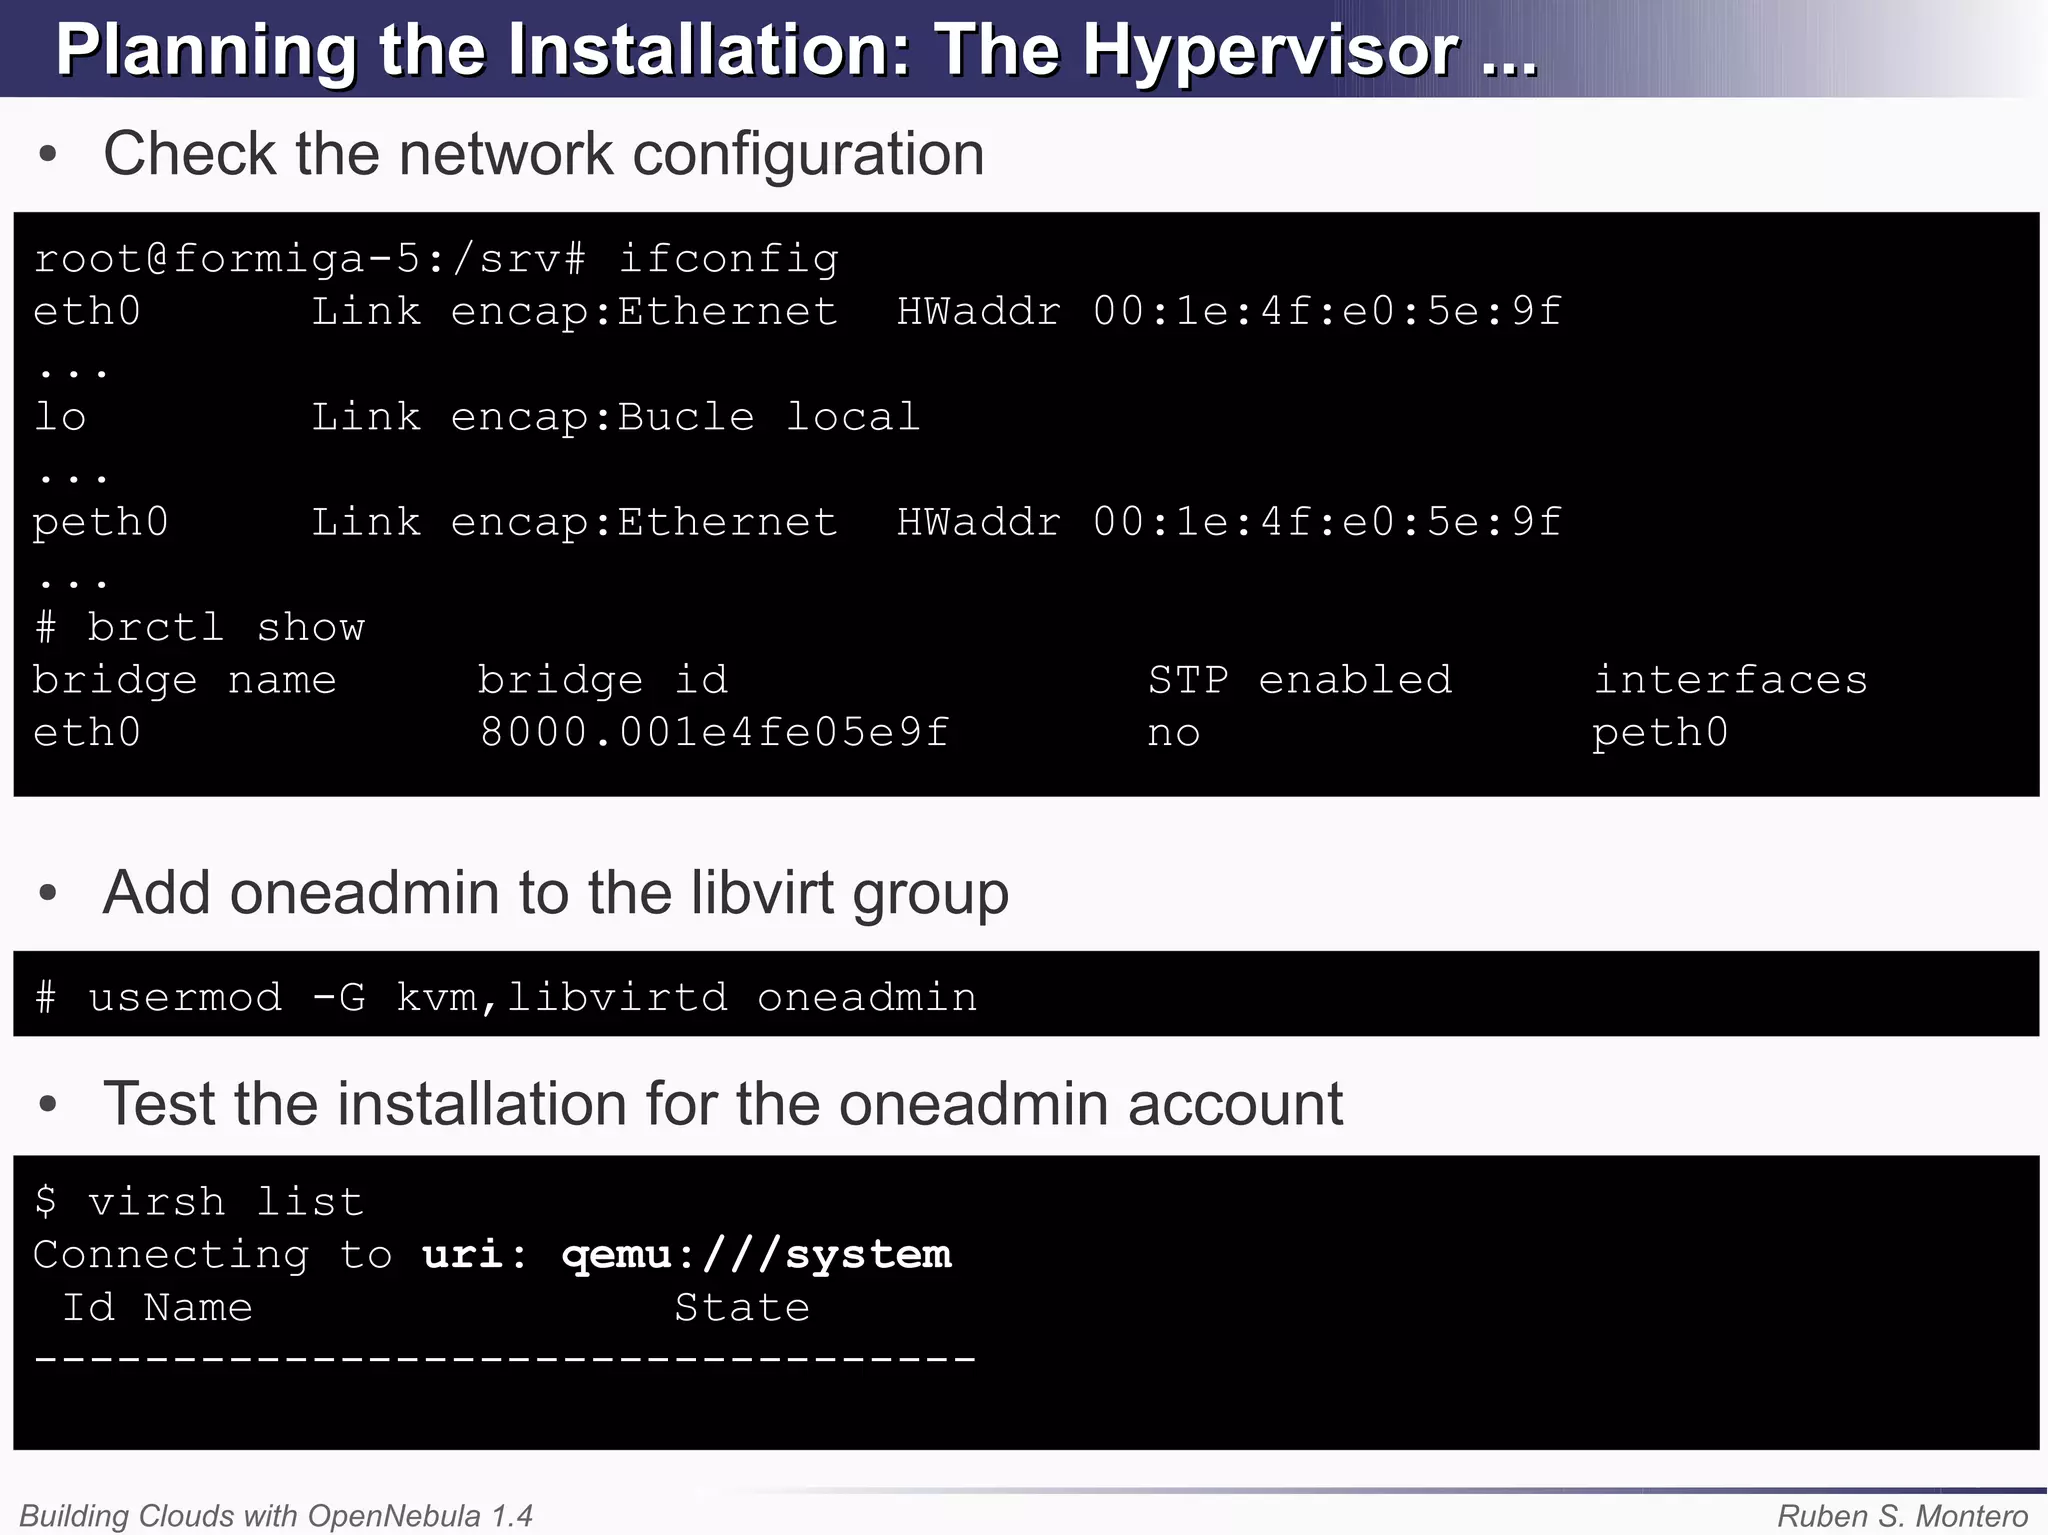This screenshot has width=2048, height=1535.
Task: Click the 'Id Name' header in virsh output
Action: click(157, 1307)
